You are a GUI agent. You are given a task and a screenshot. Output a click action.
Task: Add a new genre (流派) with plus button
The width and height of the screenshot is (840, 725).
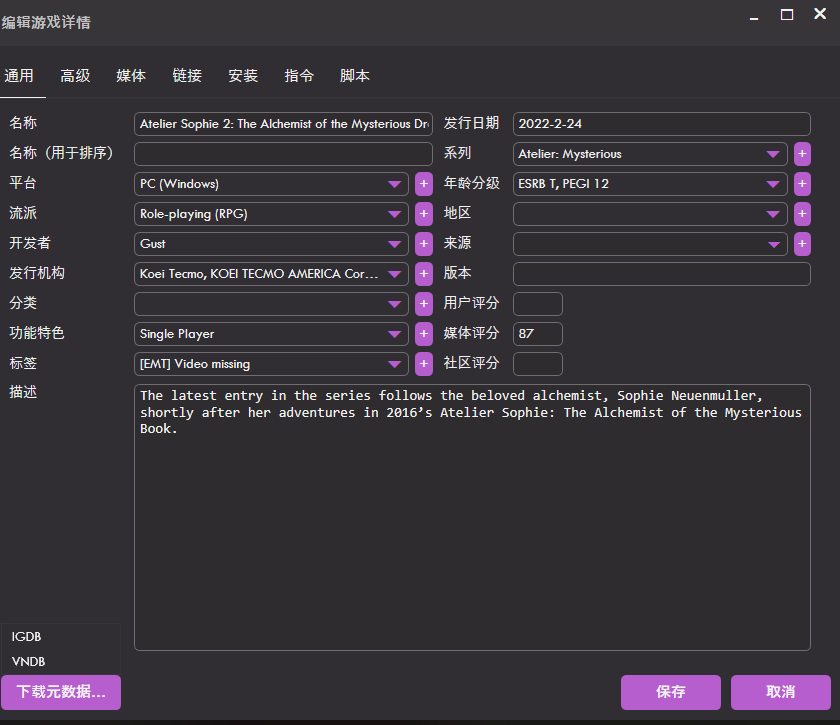[x=424, y=214]
